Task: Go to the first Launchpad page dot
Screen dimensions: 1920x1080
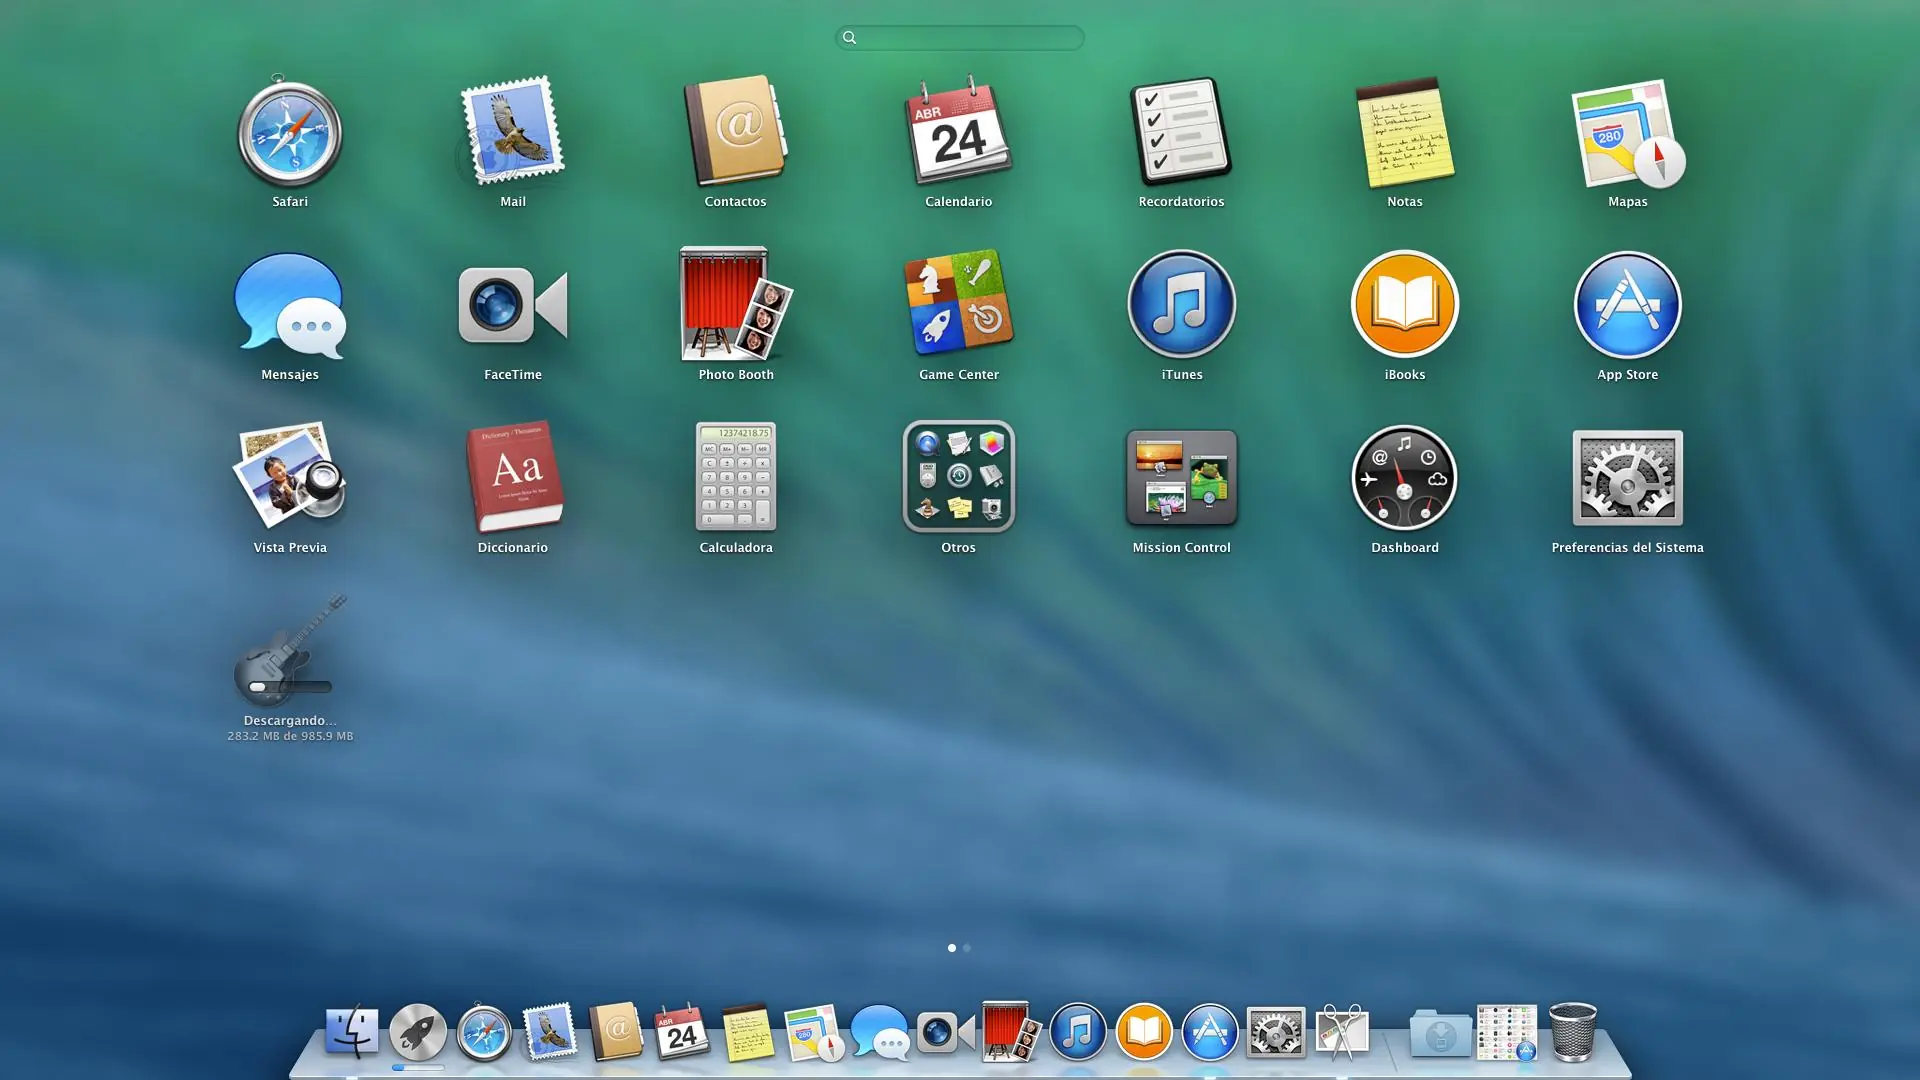Action: [x=951, y=948]
